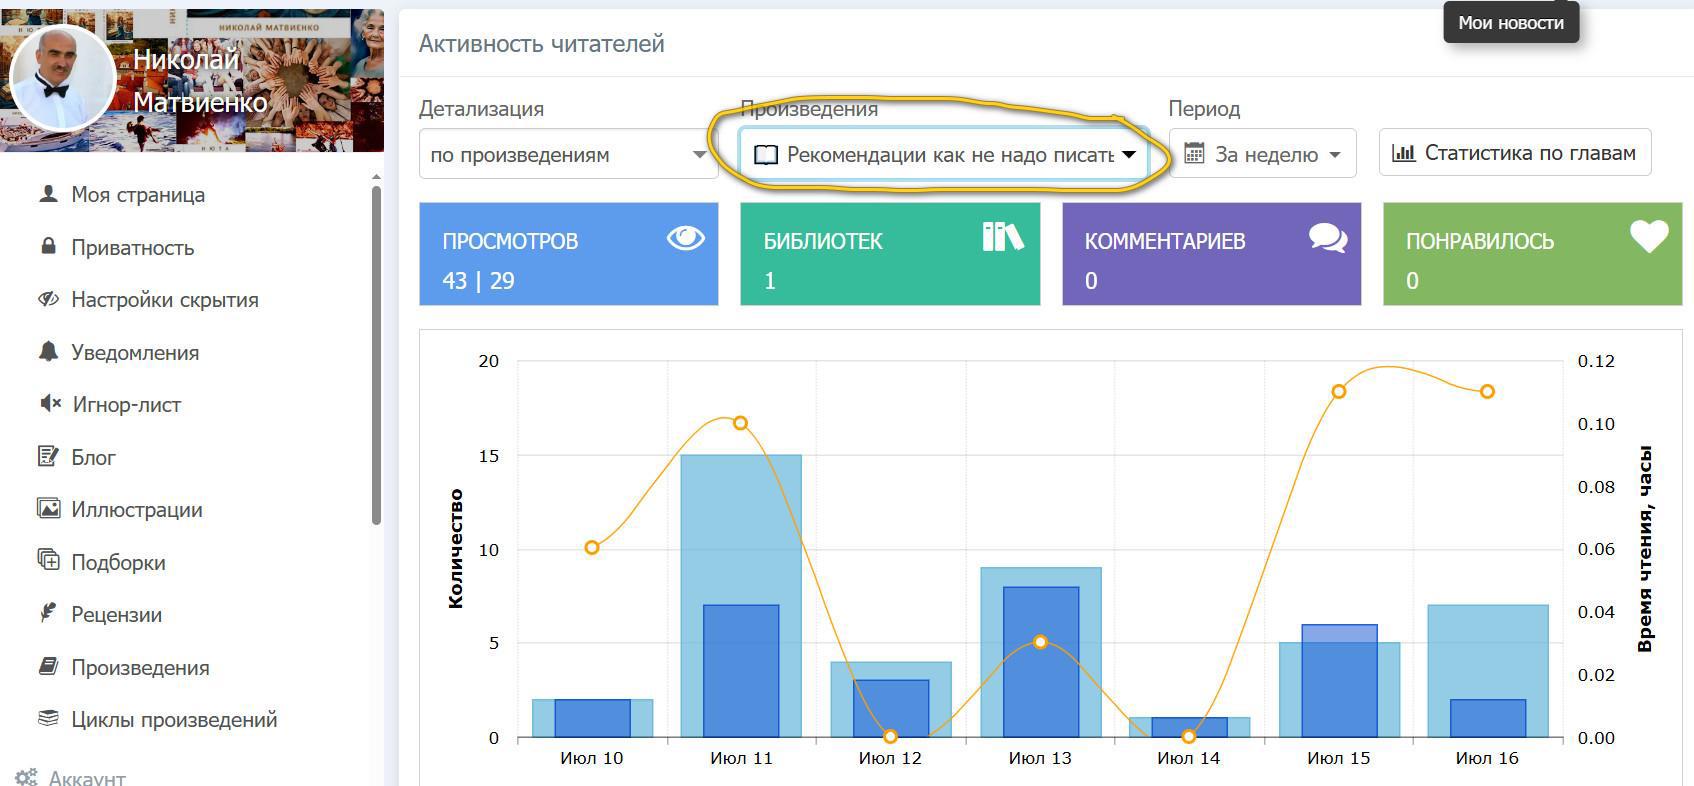Image resolution: width=1694 pixels, height=786 pixels.
Task: Open the Детализация dropdown
Action: pos(567,155)
